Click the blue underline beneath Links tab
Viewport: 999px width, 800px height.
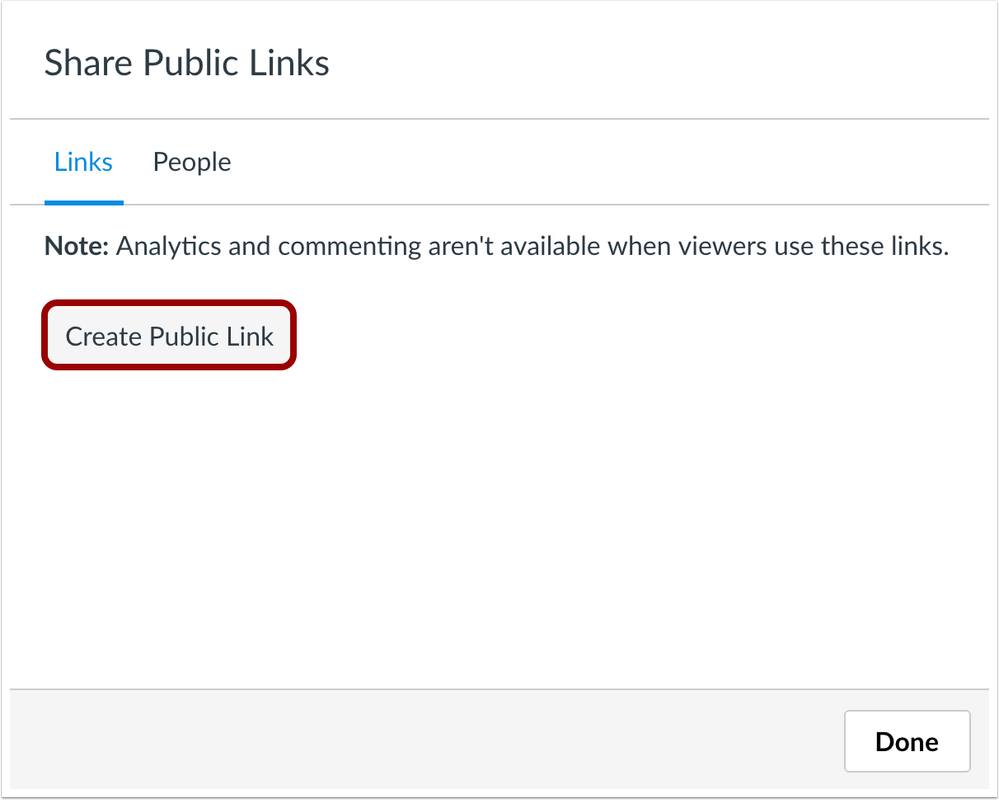83,202
